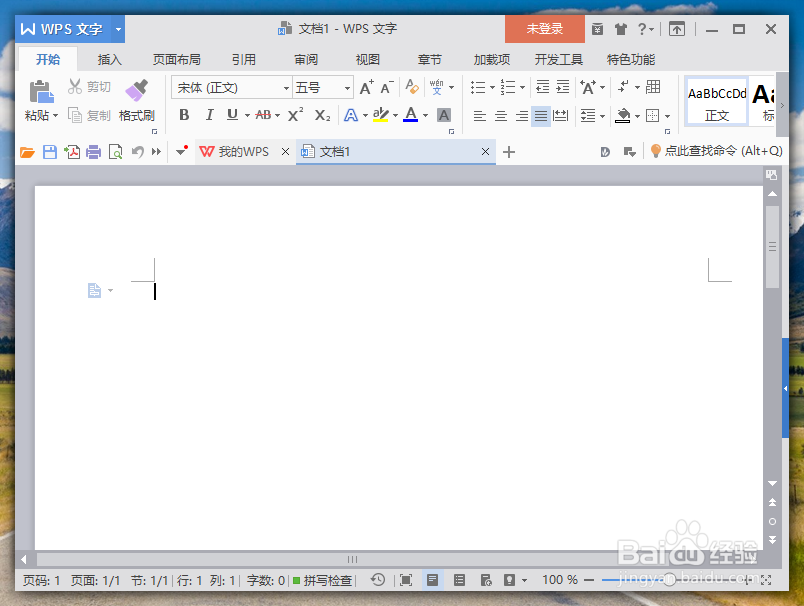The width and height of the screenshot is (804, 606).
Task: Increase font size with the A+ icon
Action: pyautogui.click(x=366, y=87)
